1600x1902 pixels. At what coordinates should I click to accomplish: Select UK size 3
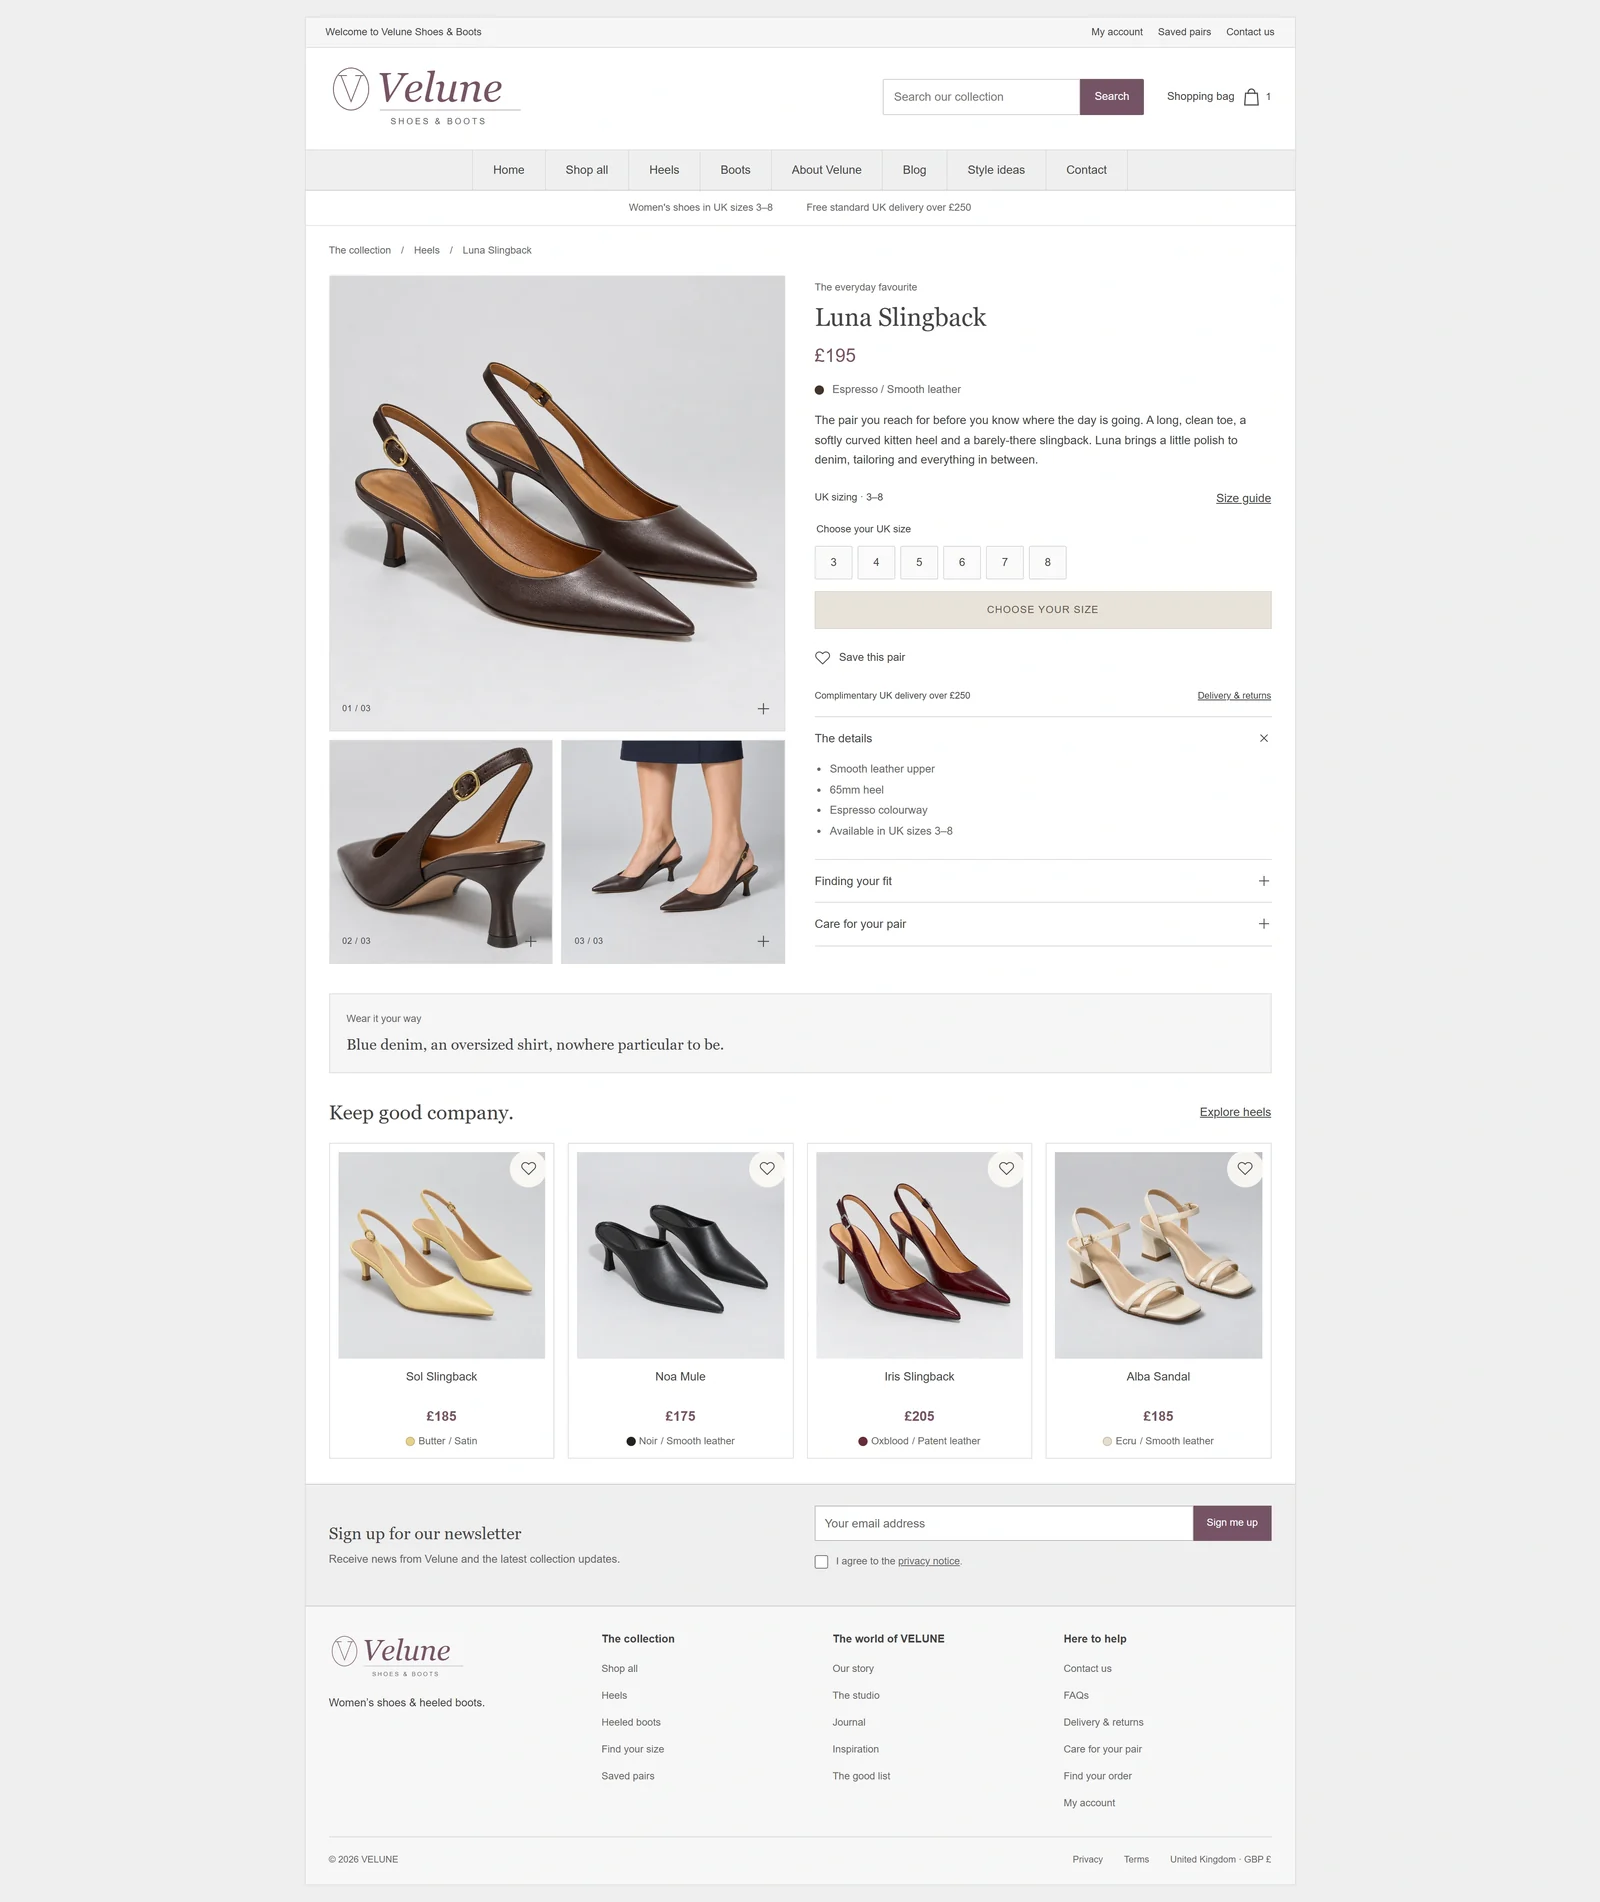[833, 563]
